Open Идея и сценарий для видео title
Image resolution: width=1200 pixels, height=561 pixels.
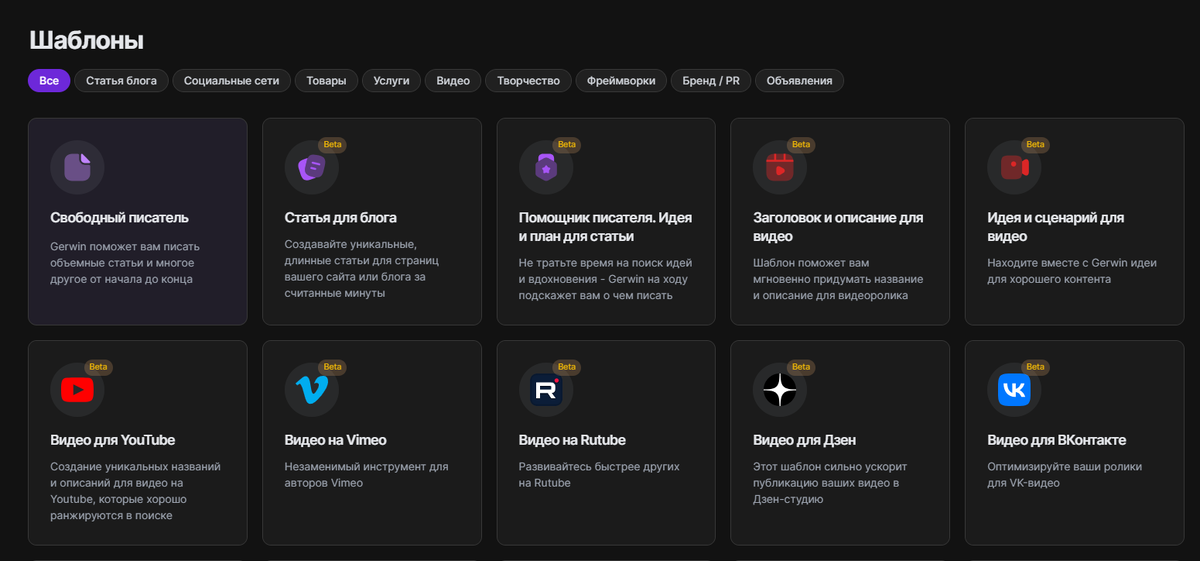1056,227
